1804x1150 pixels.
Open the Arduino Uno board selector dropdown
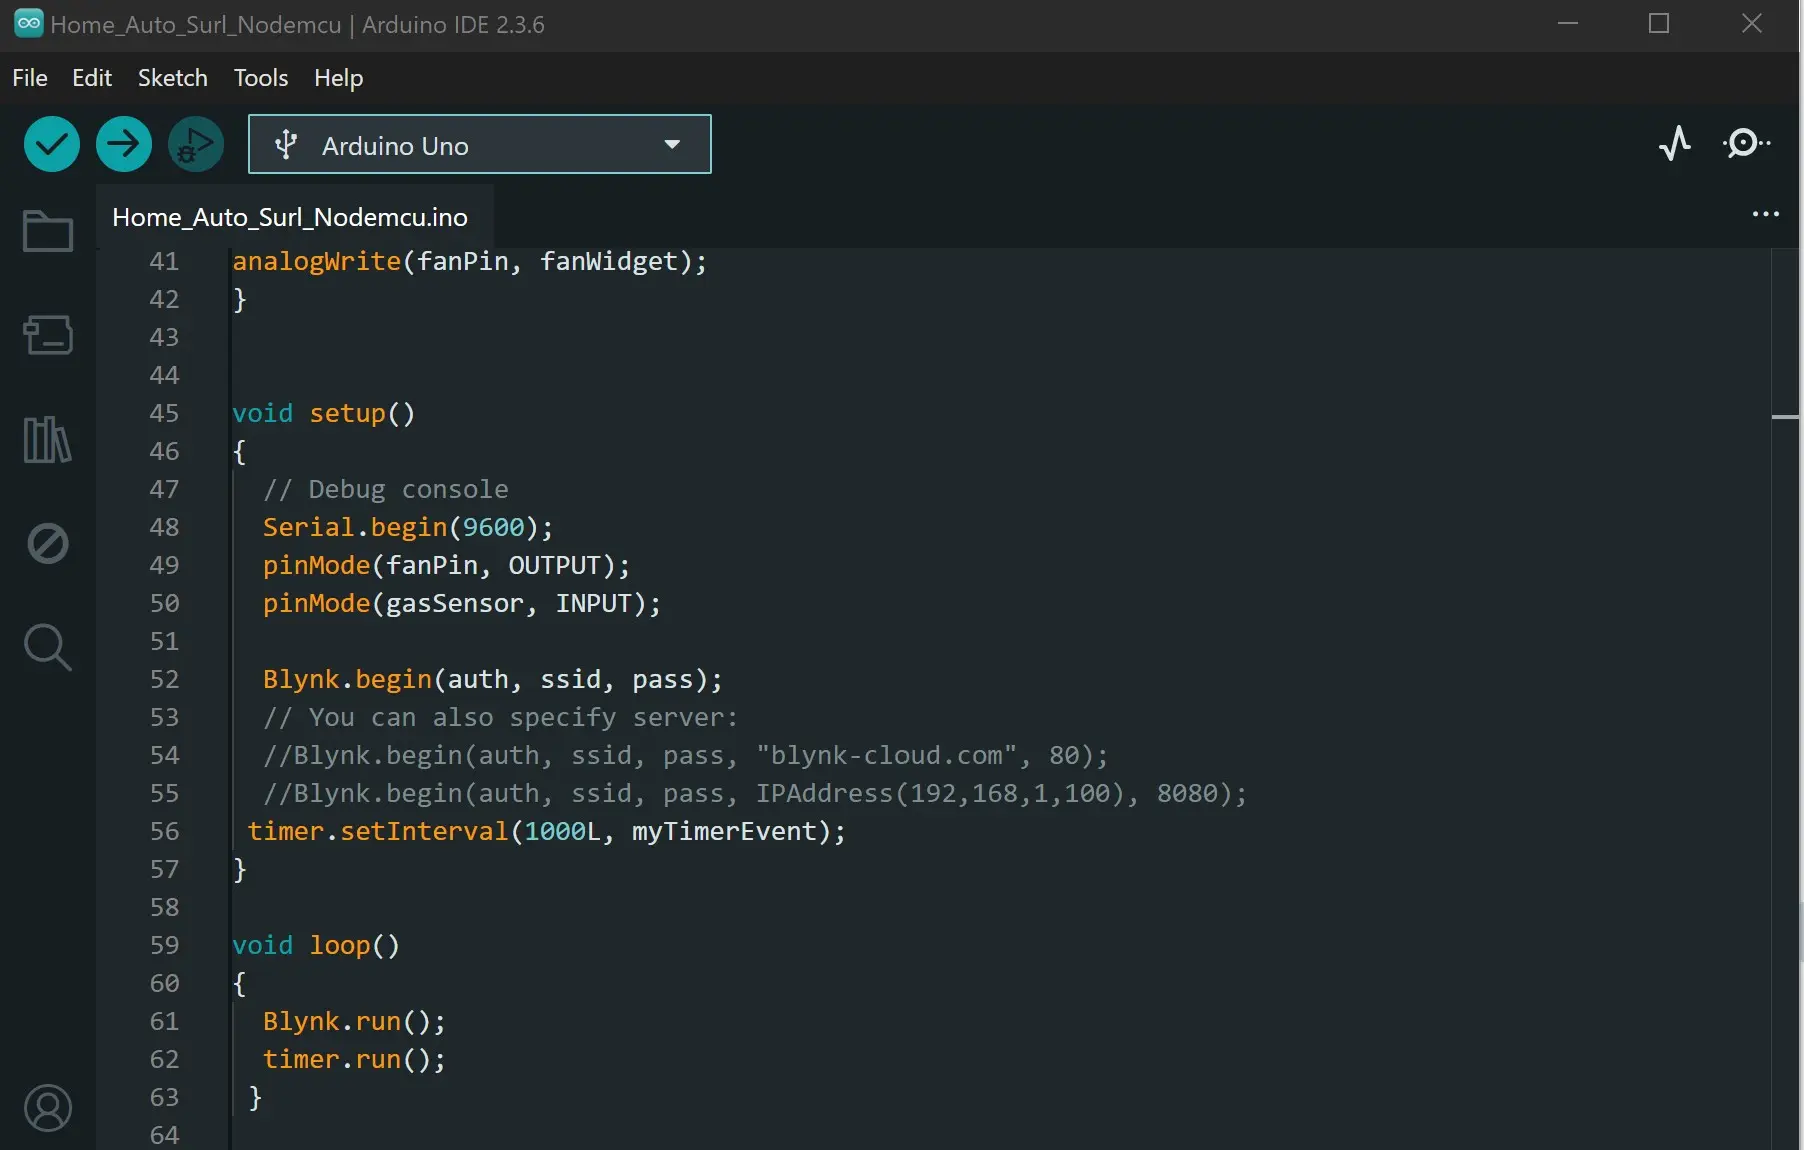point(480,144)
